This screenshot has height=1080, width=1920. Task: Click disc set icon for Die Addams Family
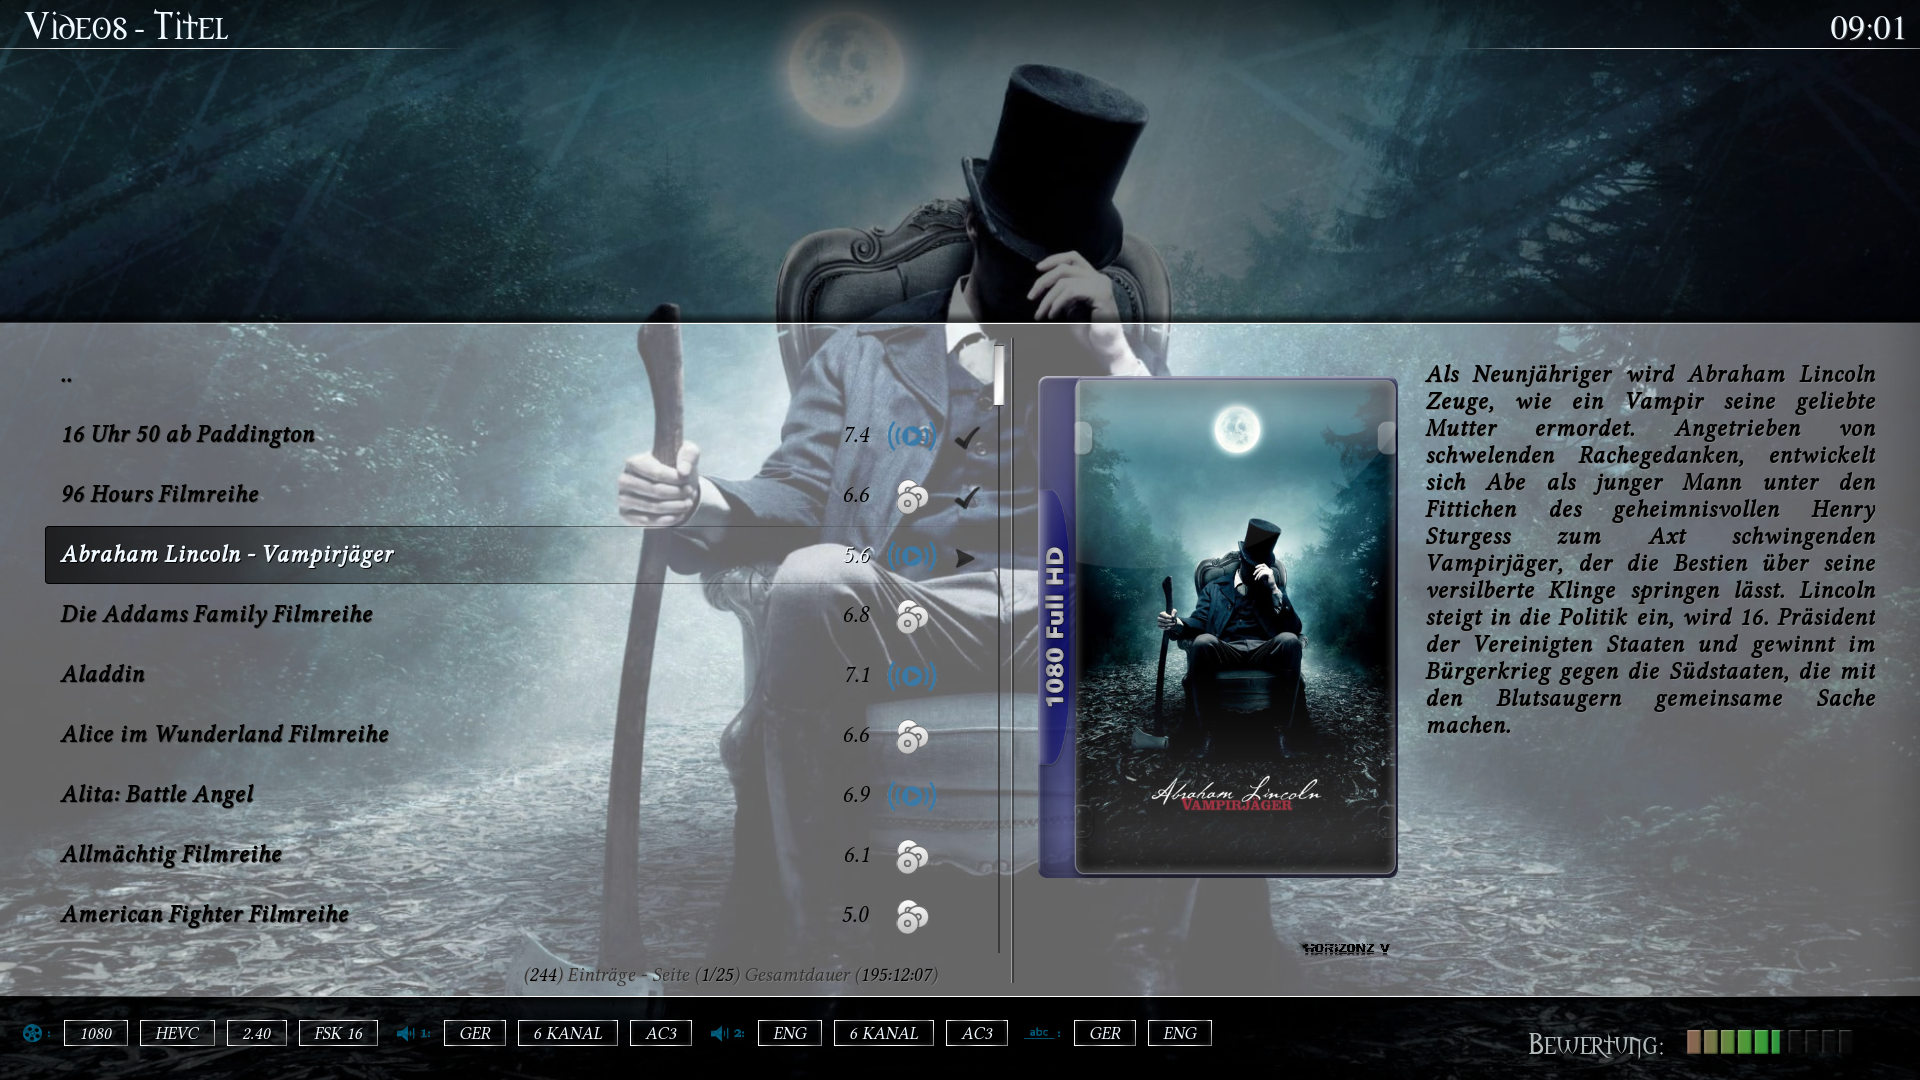point(911,617)
